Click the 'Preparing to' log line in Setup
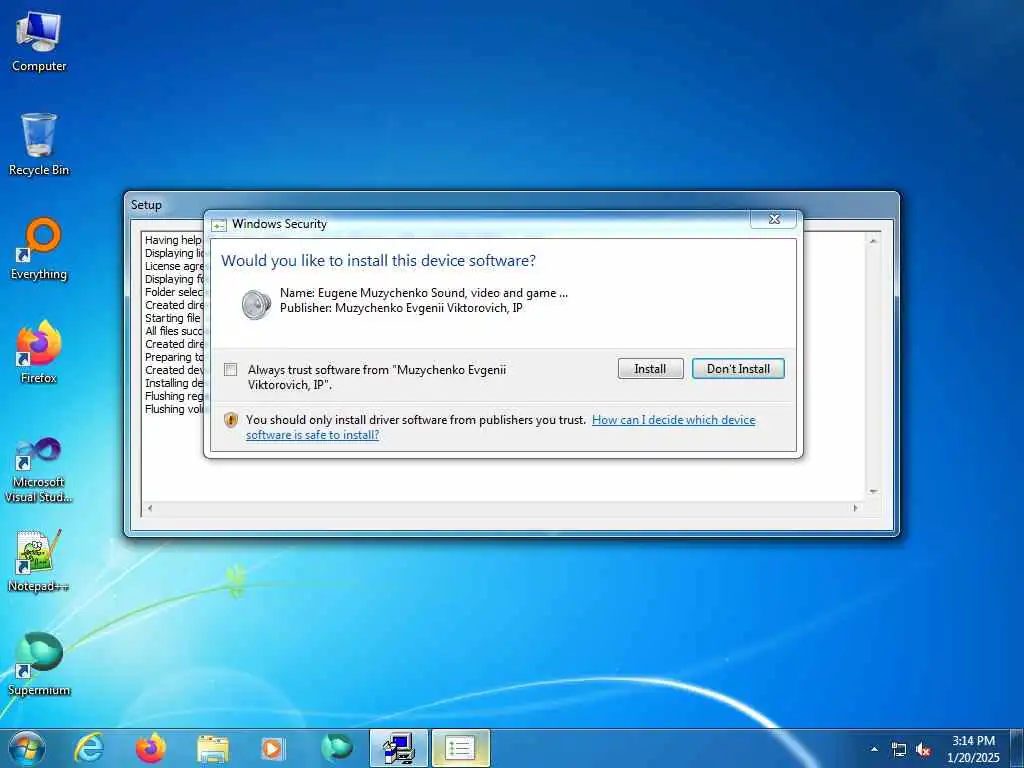 click(x=174, y=357)
